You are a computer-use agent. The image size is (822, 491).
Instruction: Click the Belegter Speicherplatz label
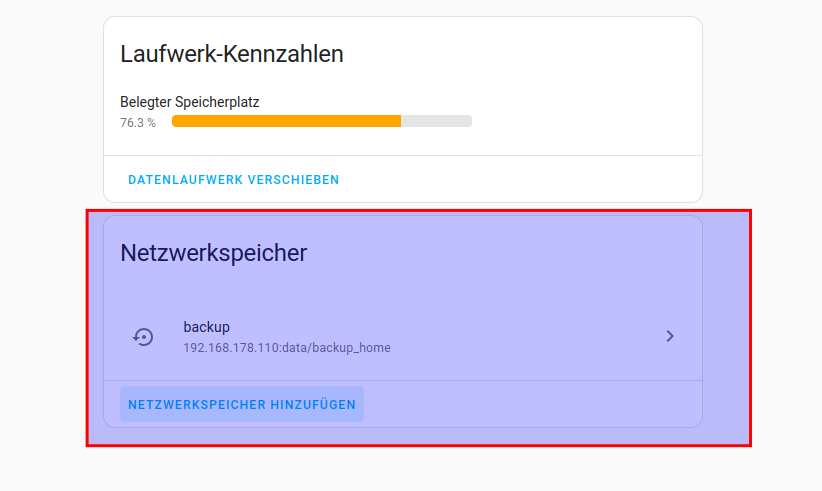click(190, 102)
